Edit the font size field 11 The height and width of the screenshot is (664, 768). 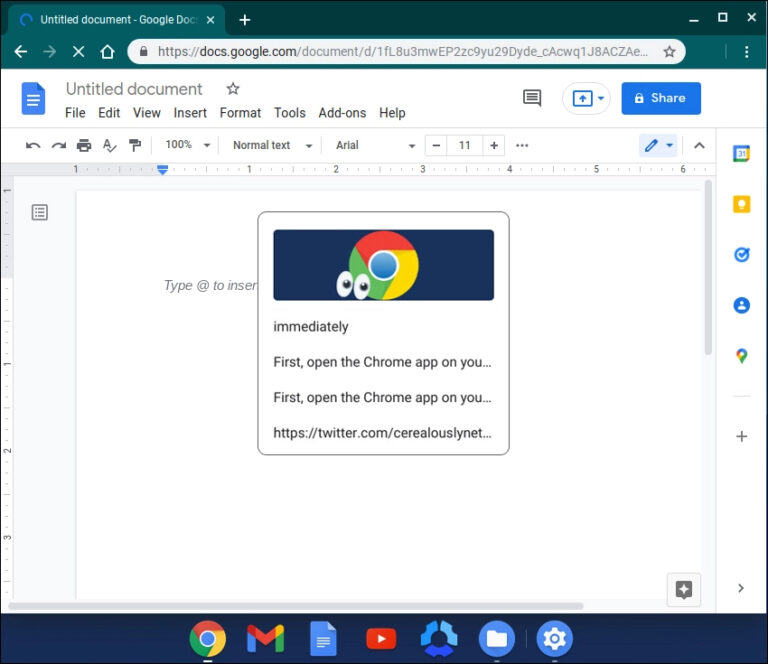(x=465, y=145)
